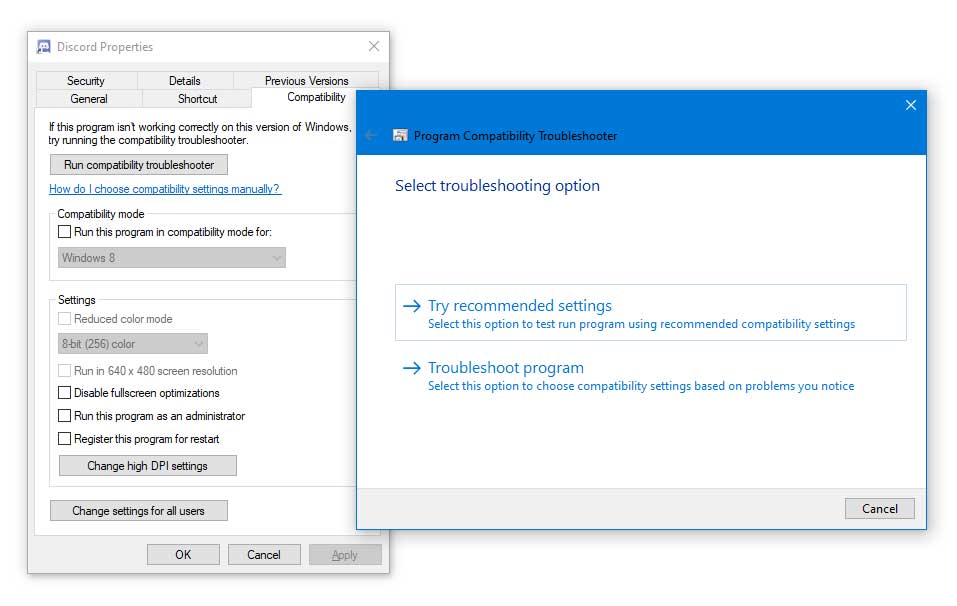The height and width of the screenshot is (606, 957).
Task: Click the back arrow in the troubleshooter window
Action: pyautogui.click(x=371, y=135)
